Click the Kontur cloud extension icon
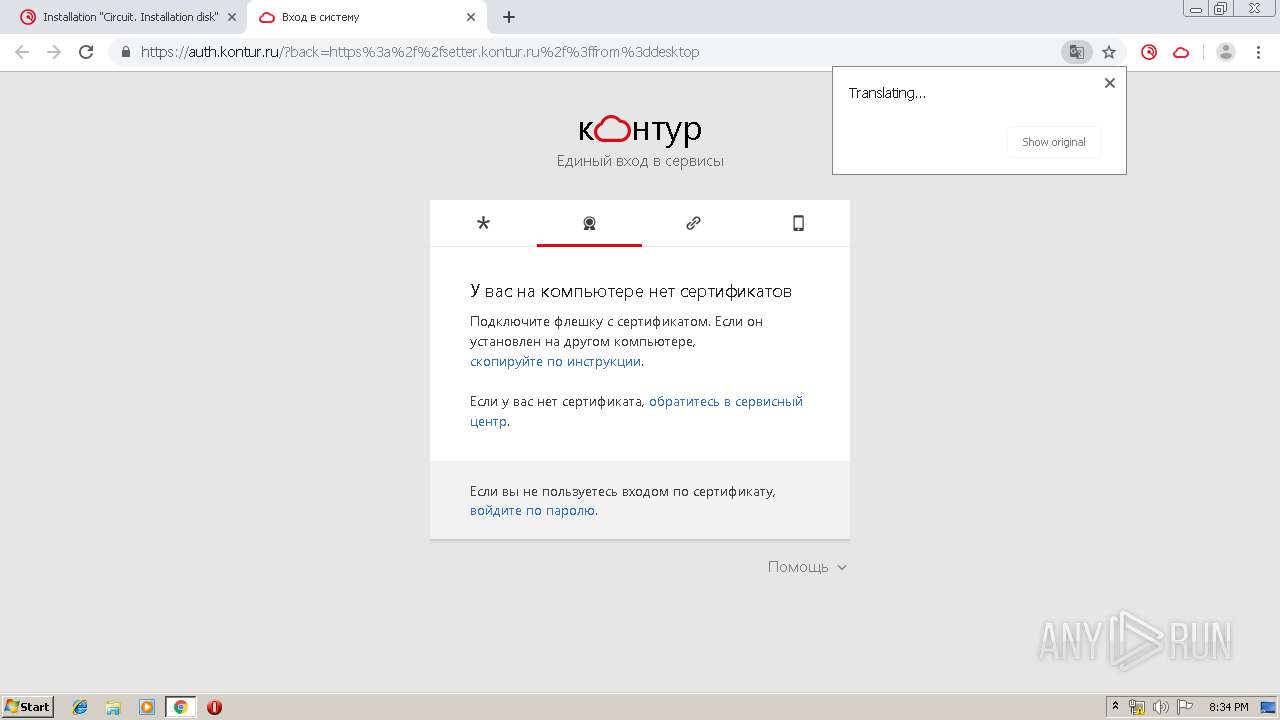This screenshot has width=1280, height=720. pyautogui.click(x=1181, y=52)
